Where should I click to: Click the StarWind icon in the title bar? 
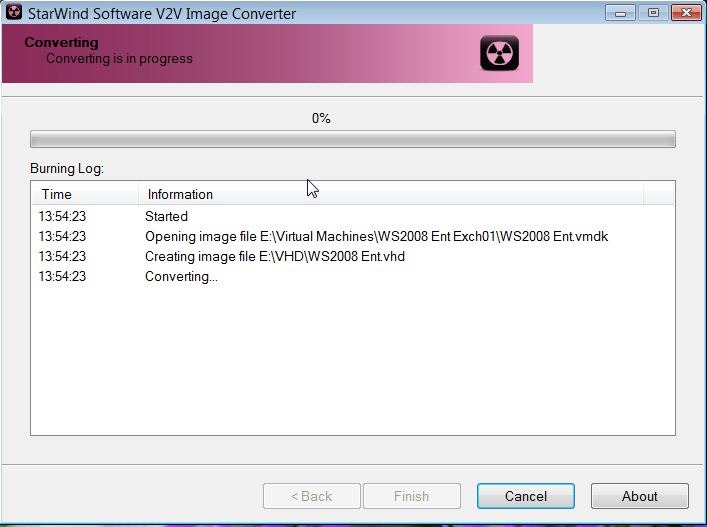point(14,12)
